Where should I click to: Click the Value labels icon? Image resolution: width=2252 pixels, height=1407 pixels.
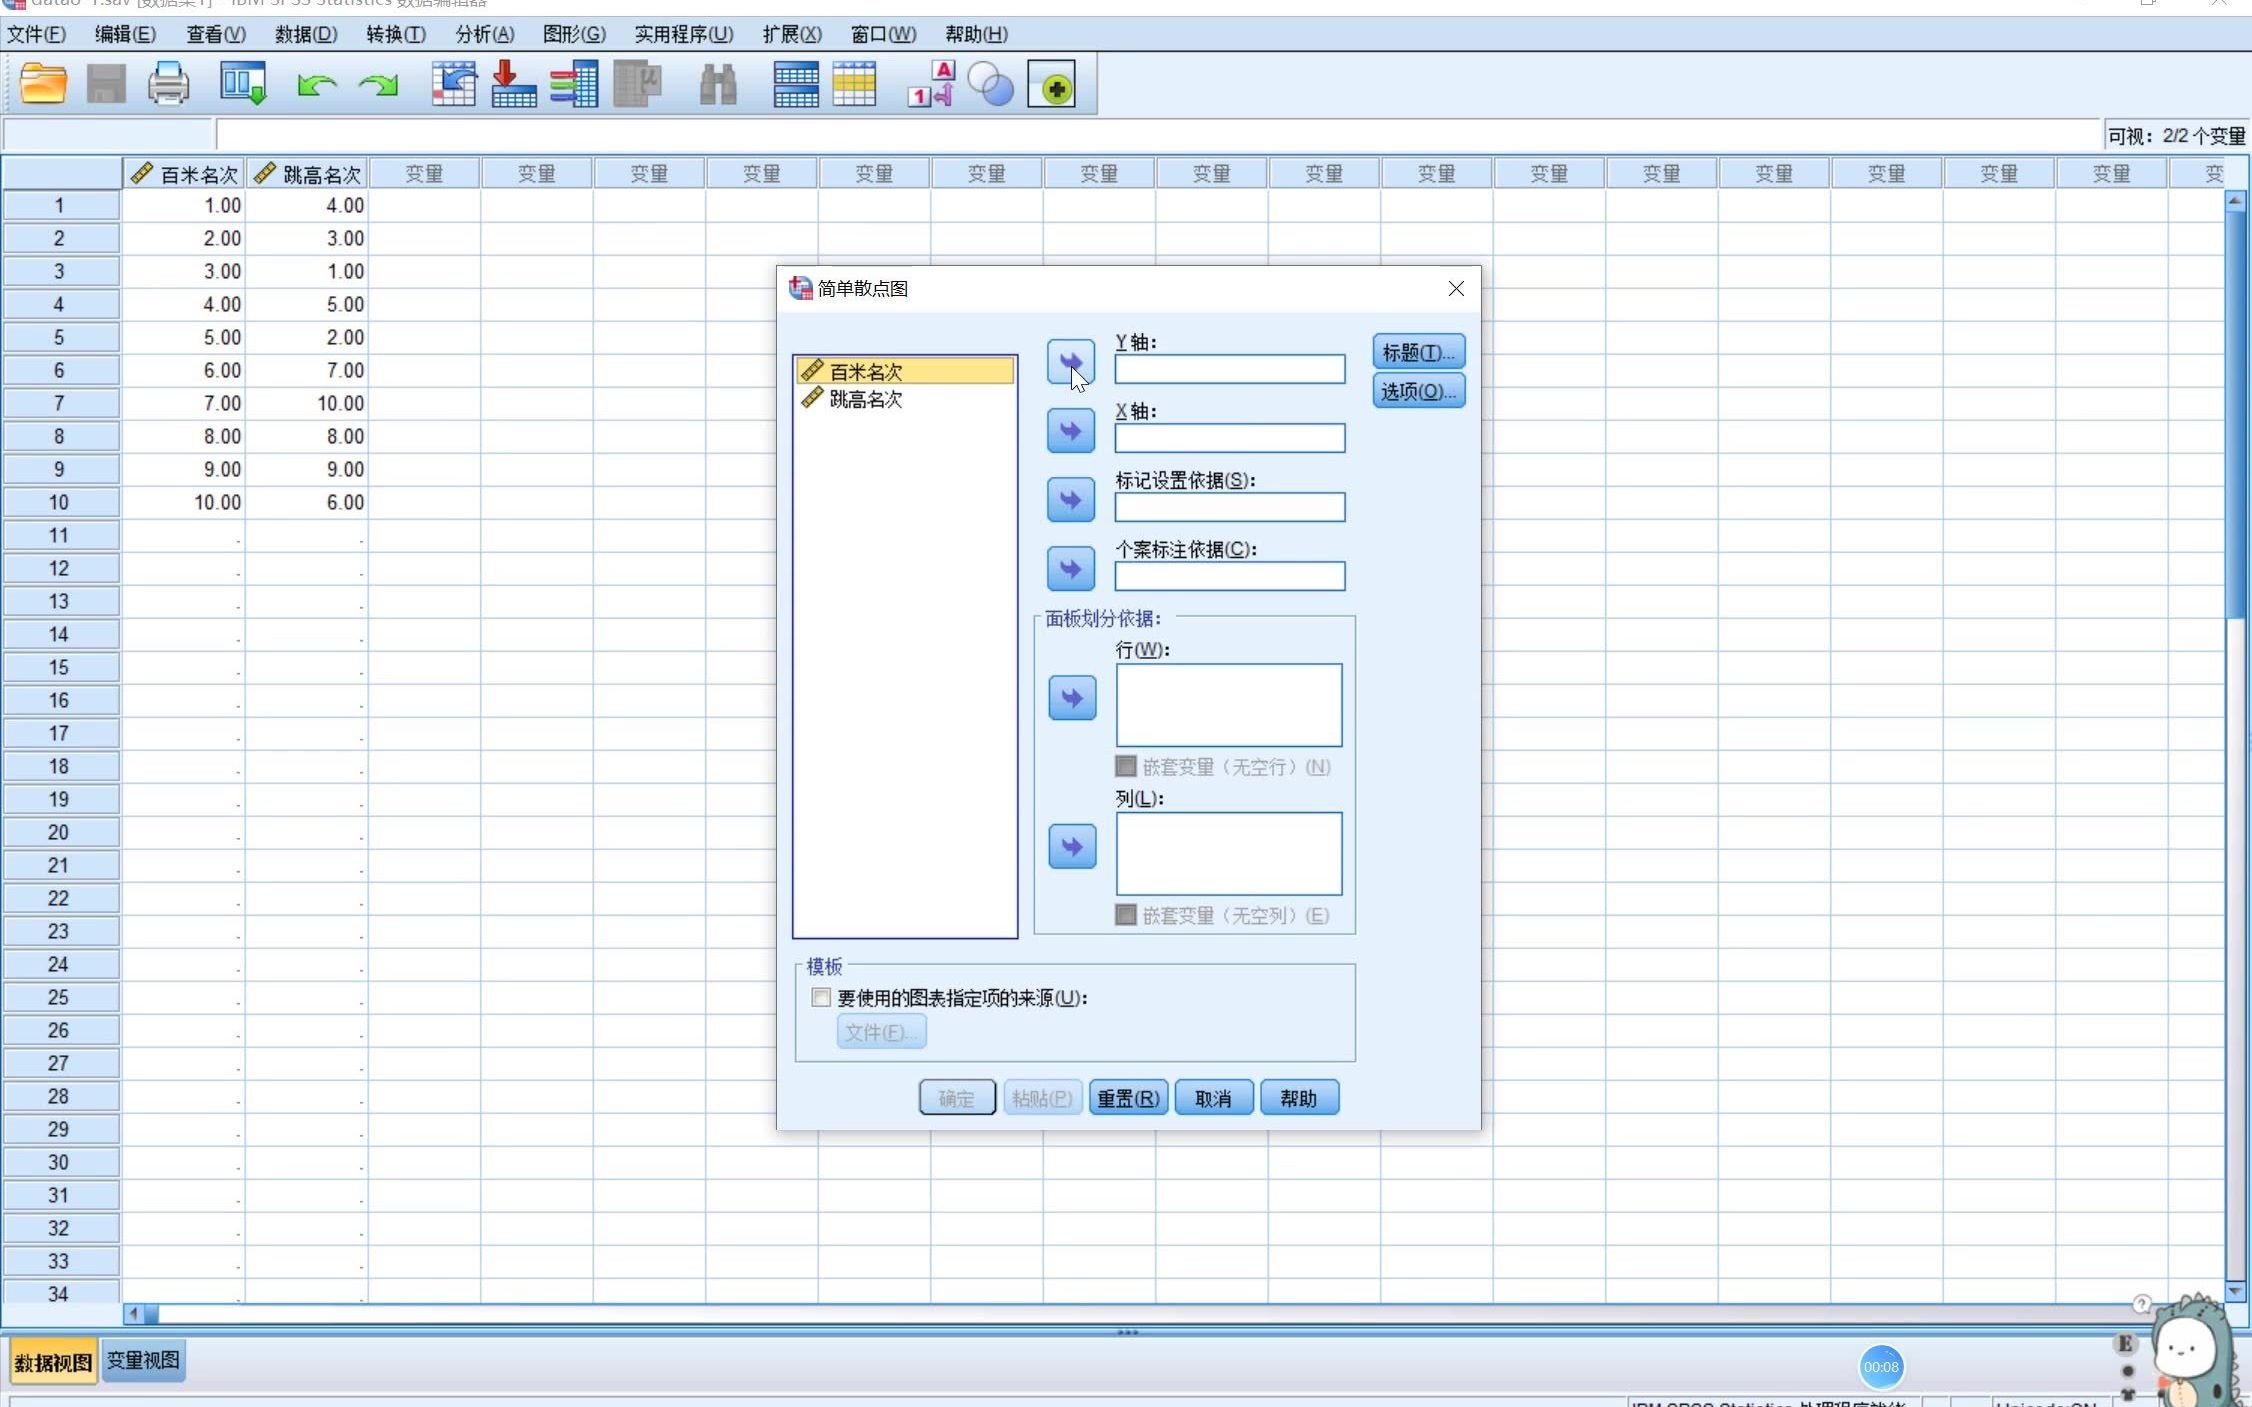[930, 84]
